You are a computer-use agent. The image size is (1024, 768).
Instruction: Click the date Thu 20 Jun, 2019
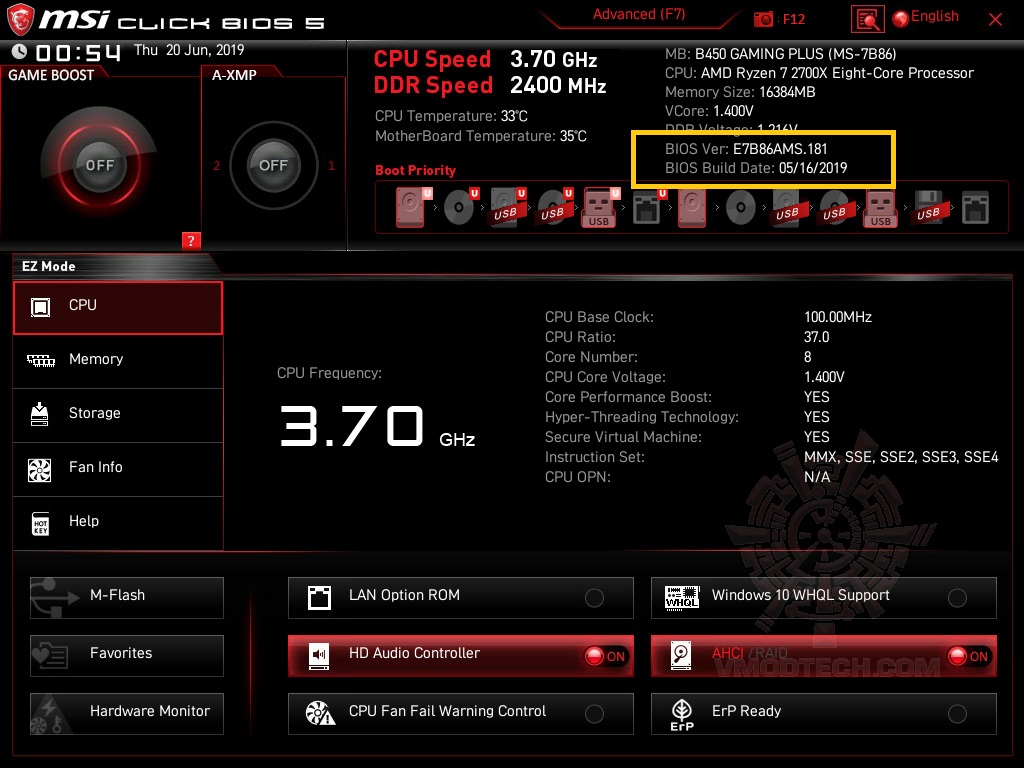189,50
